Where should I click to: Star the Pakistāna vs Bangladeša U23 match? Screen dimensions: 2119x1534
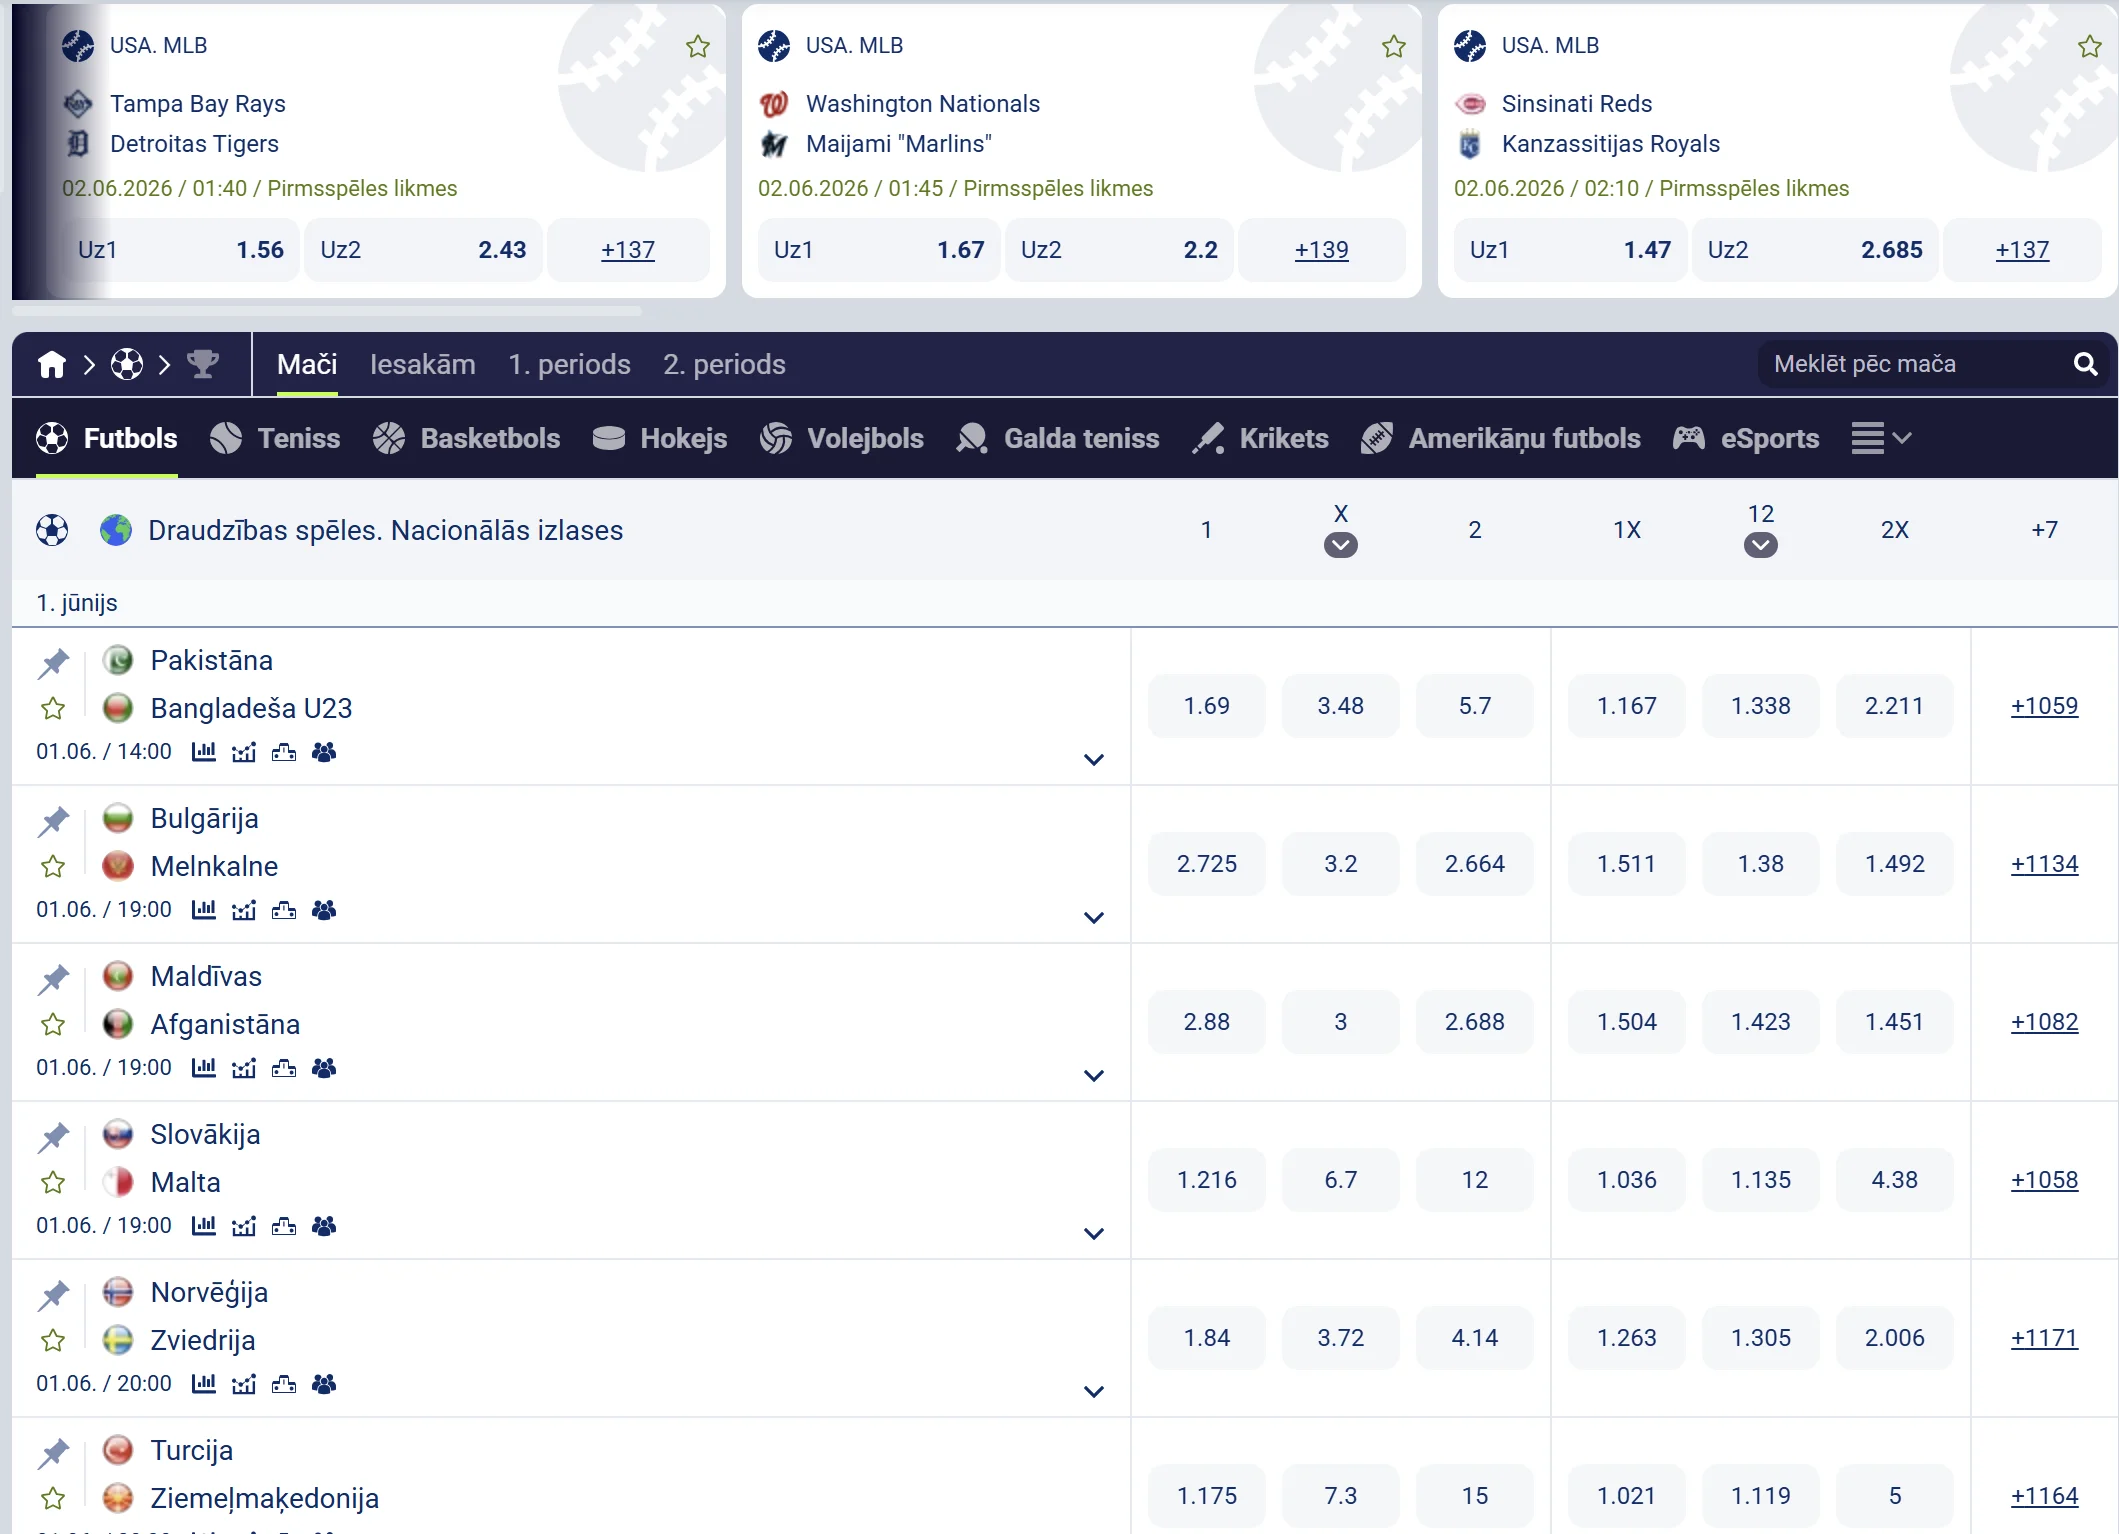pyautogui.click(x=53, y=709)
